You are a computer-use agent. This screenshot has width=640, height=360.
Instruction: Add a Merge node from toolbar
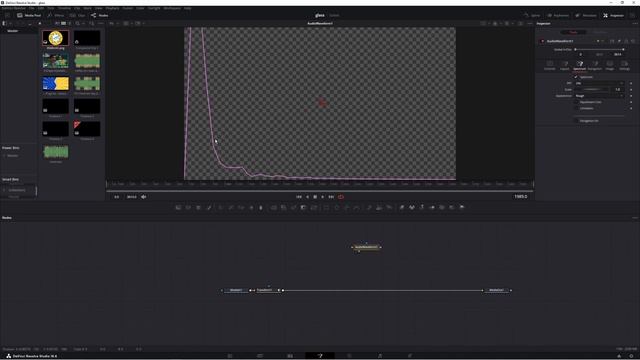[x=273, y=207]
